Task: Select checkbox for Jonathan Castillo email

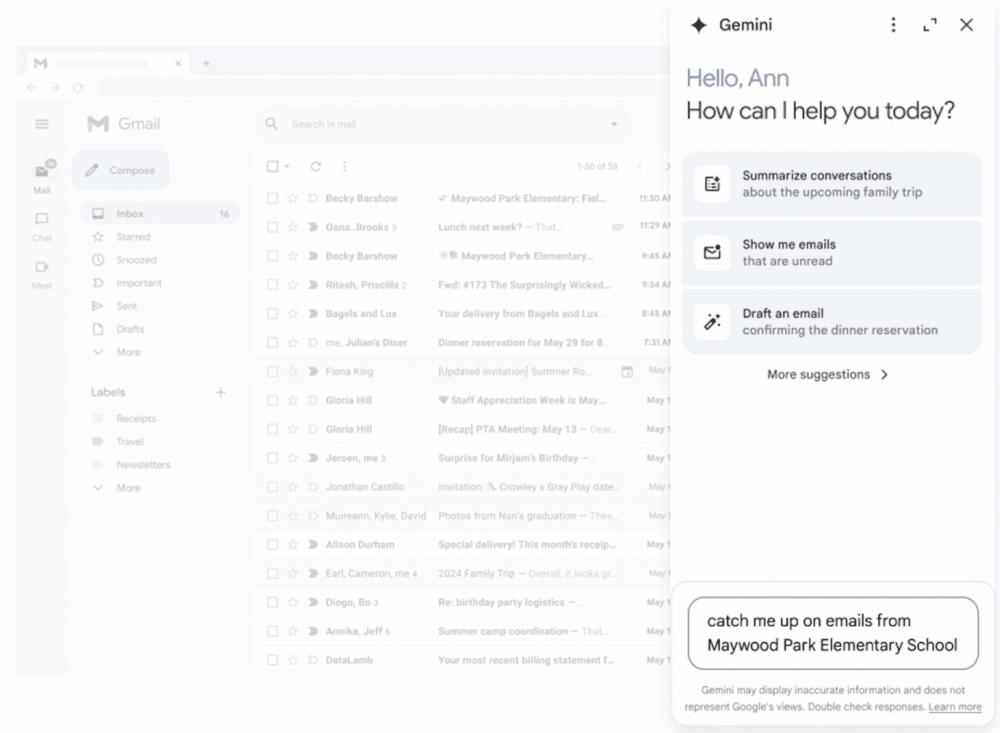Action: 272,487
